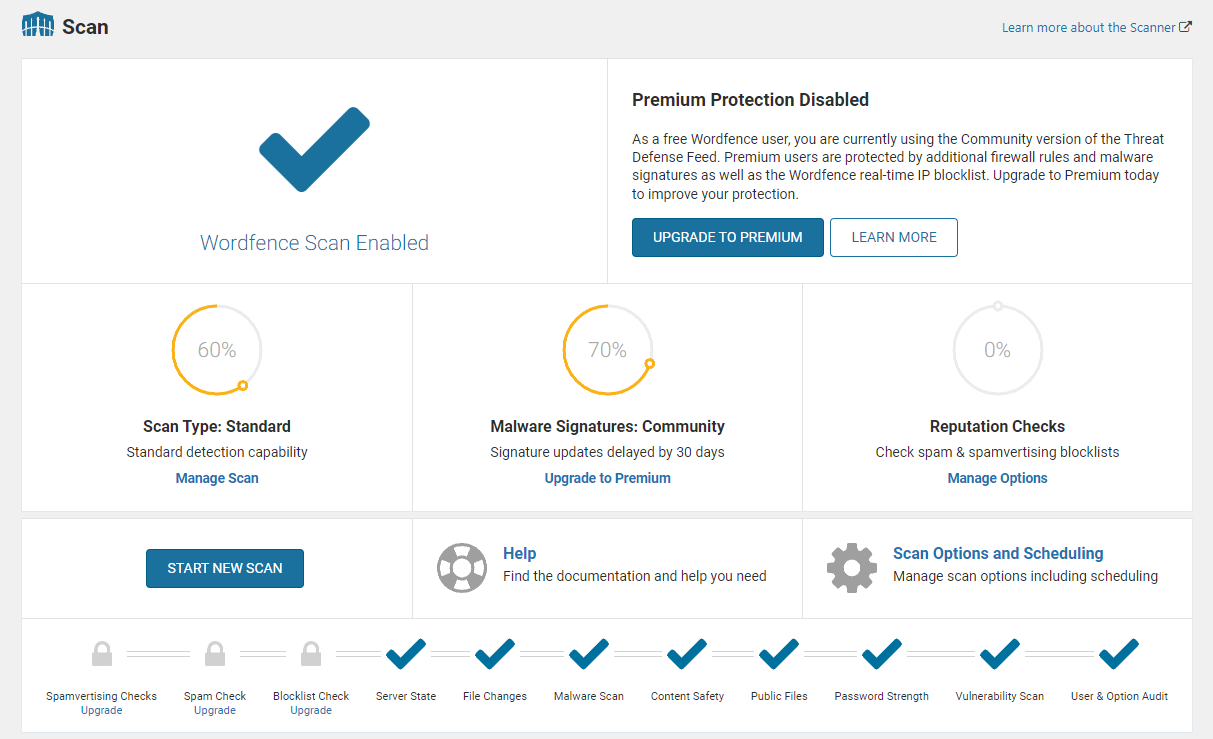This screenshot has height=739, width=1213.
Task: Click the large Wordfence Scan Enabled checkmark
Action: pyautogui.click(x=314, y=149)
